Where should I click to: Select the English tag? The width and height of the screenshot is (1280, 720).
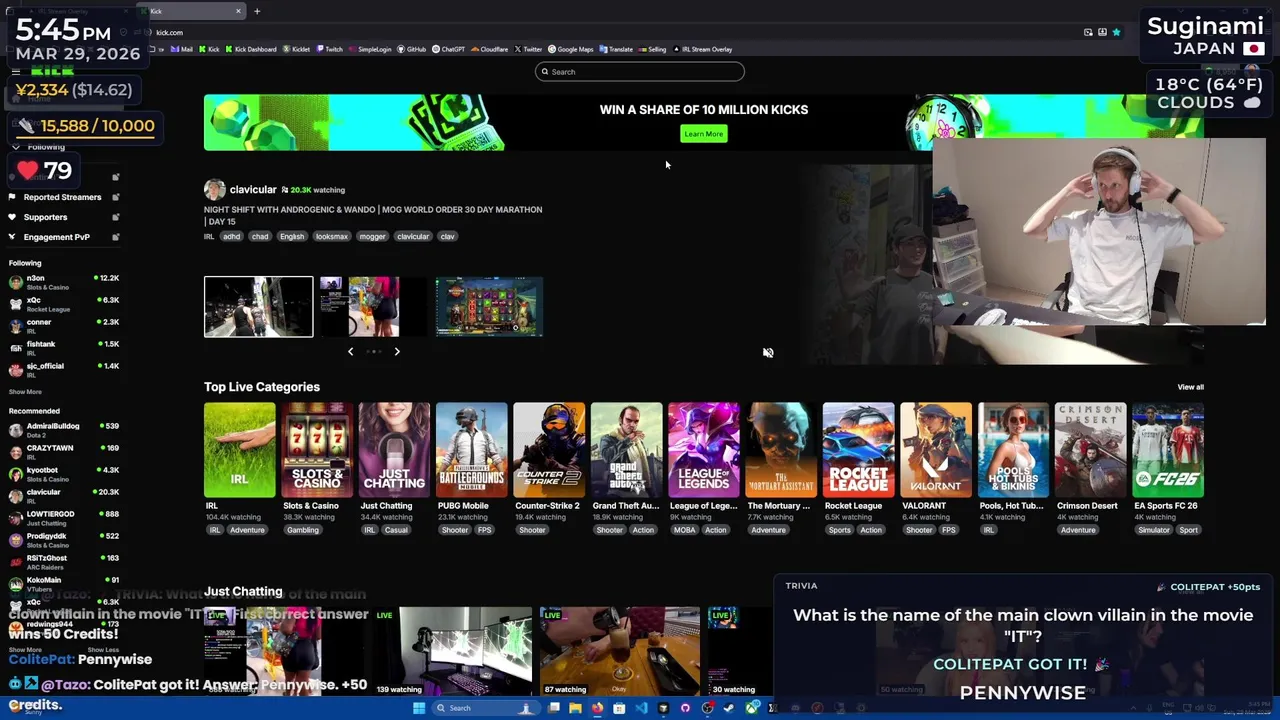click(292, 237)
